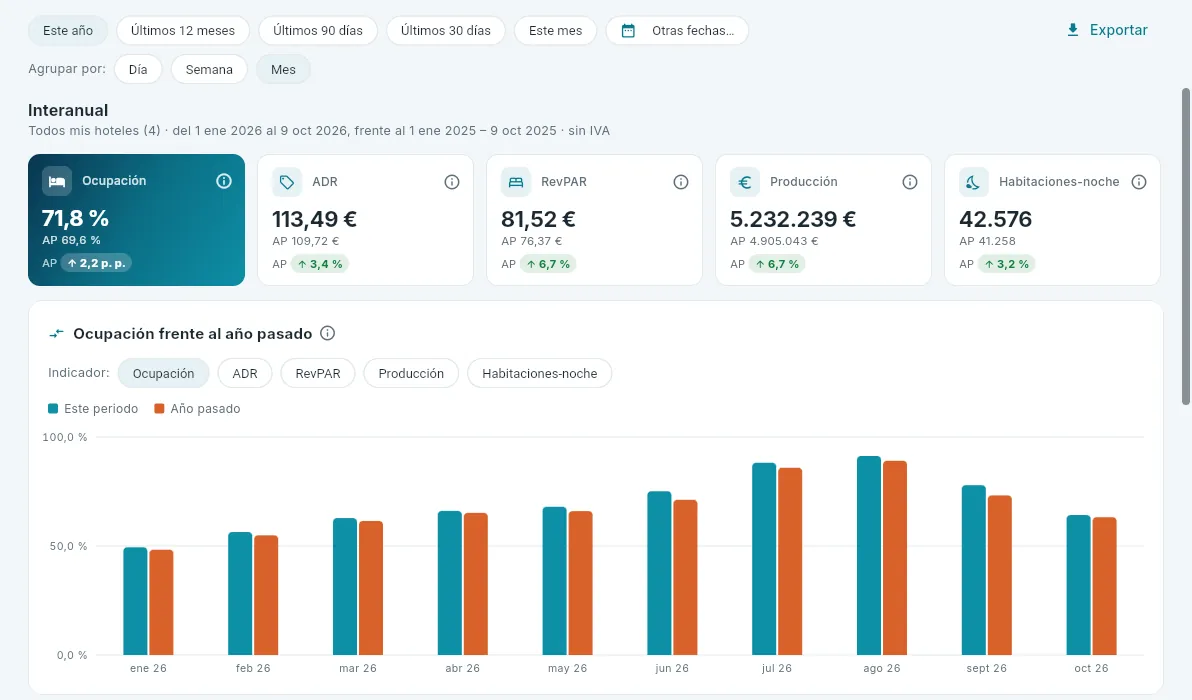Click the info icon beside the chart title

coord(328,333)
